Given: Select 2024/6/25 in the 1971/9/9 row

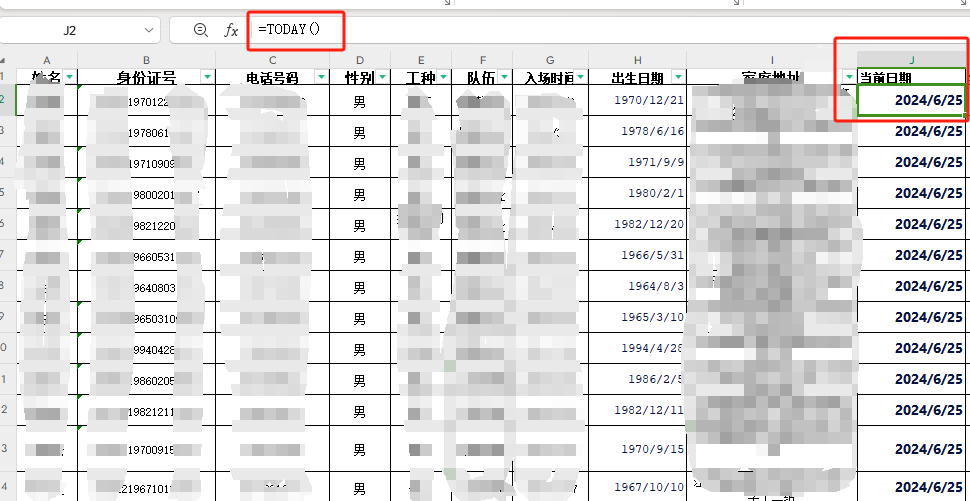Looking at the screenshot, I should point(912,162).
